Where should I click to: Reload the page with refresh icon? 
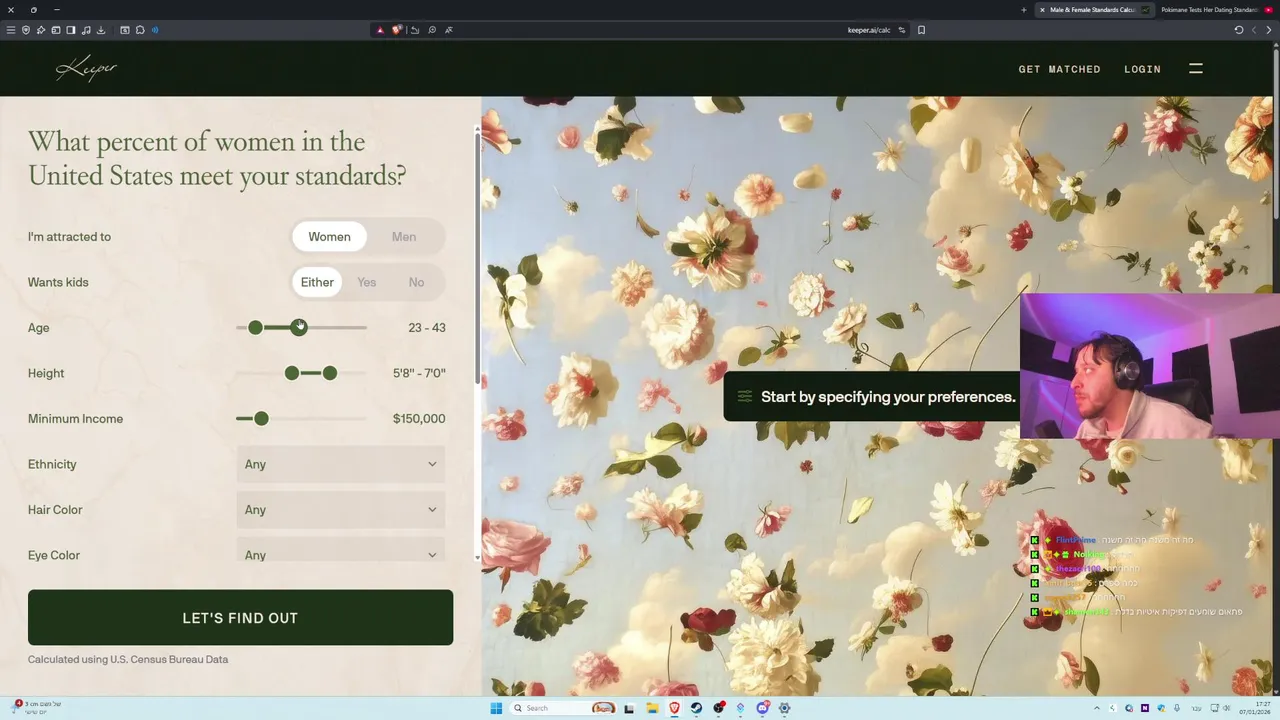point(1239,30)
